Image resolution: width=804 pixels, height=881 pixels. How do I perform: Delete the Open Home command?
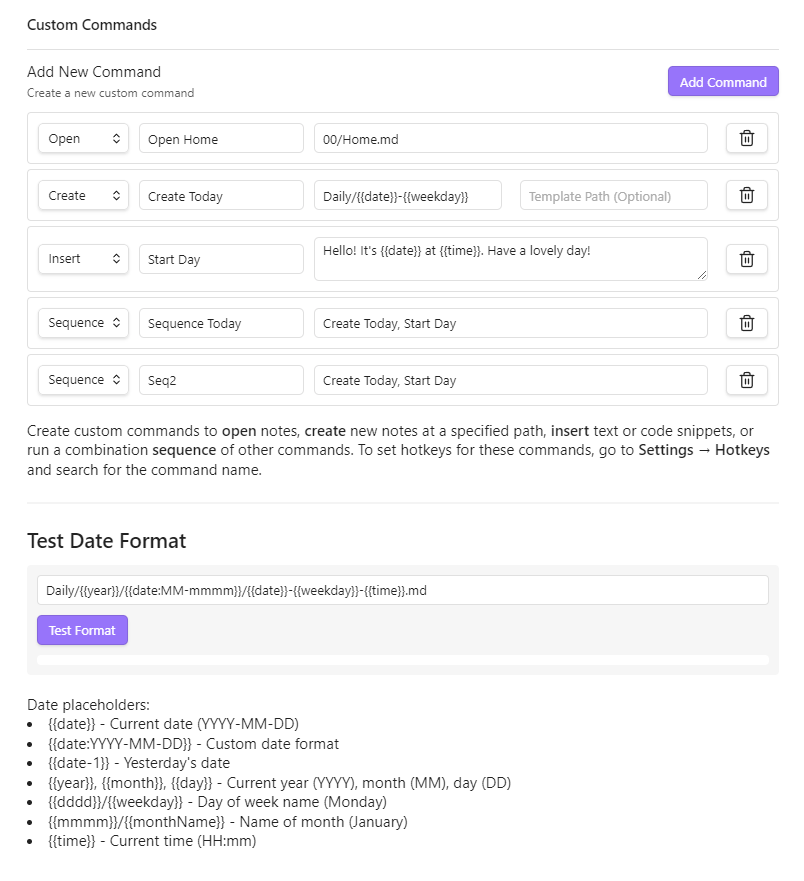click(746, 138)
